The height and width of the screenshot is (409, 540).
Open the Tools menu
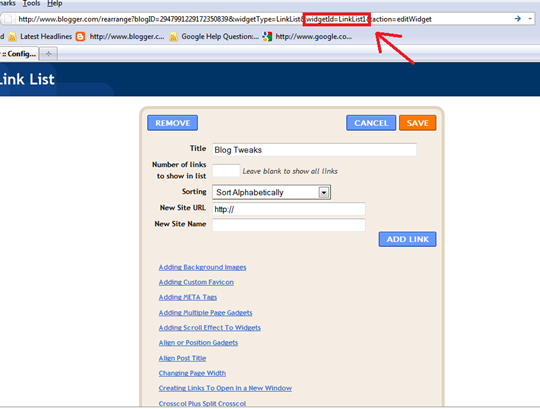31,4
